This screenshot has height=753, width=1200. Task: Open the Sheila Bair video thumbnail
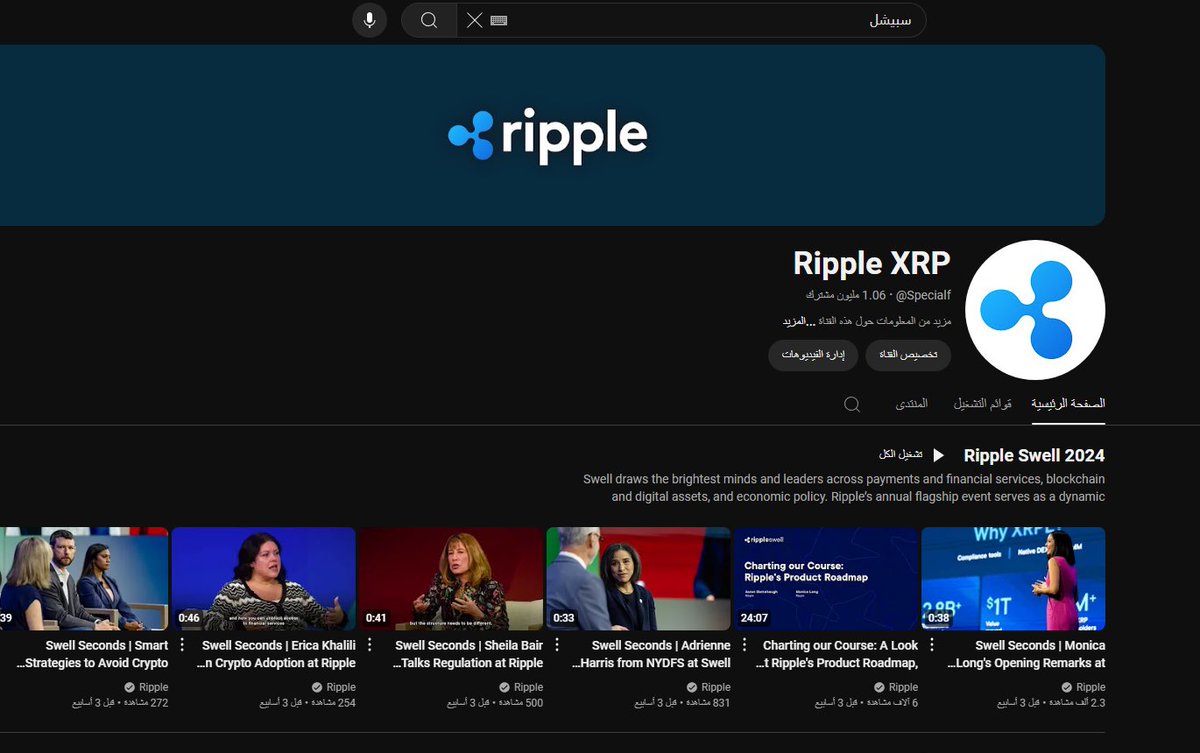point(451,579)
